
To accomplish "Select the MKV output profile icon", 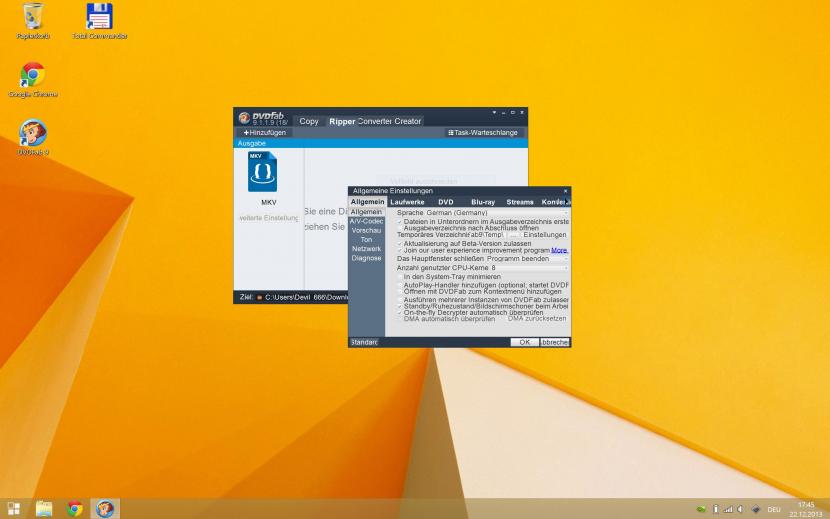I will (x=263, y=172).
